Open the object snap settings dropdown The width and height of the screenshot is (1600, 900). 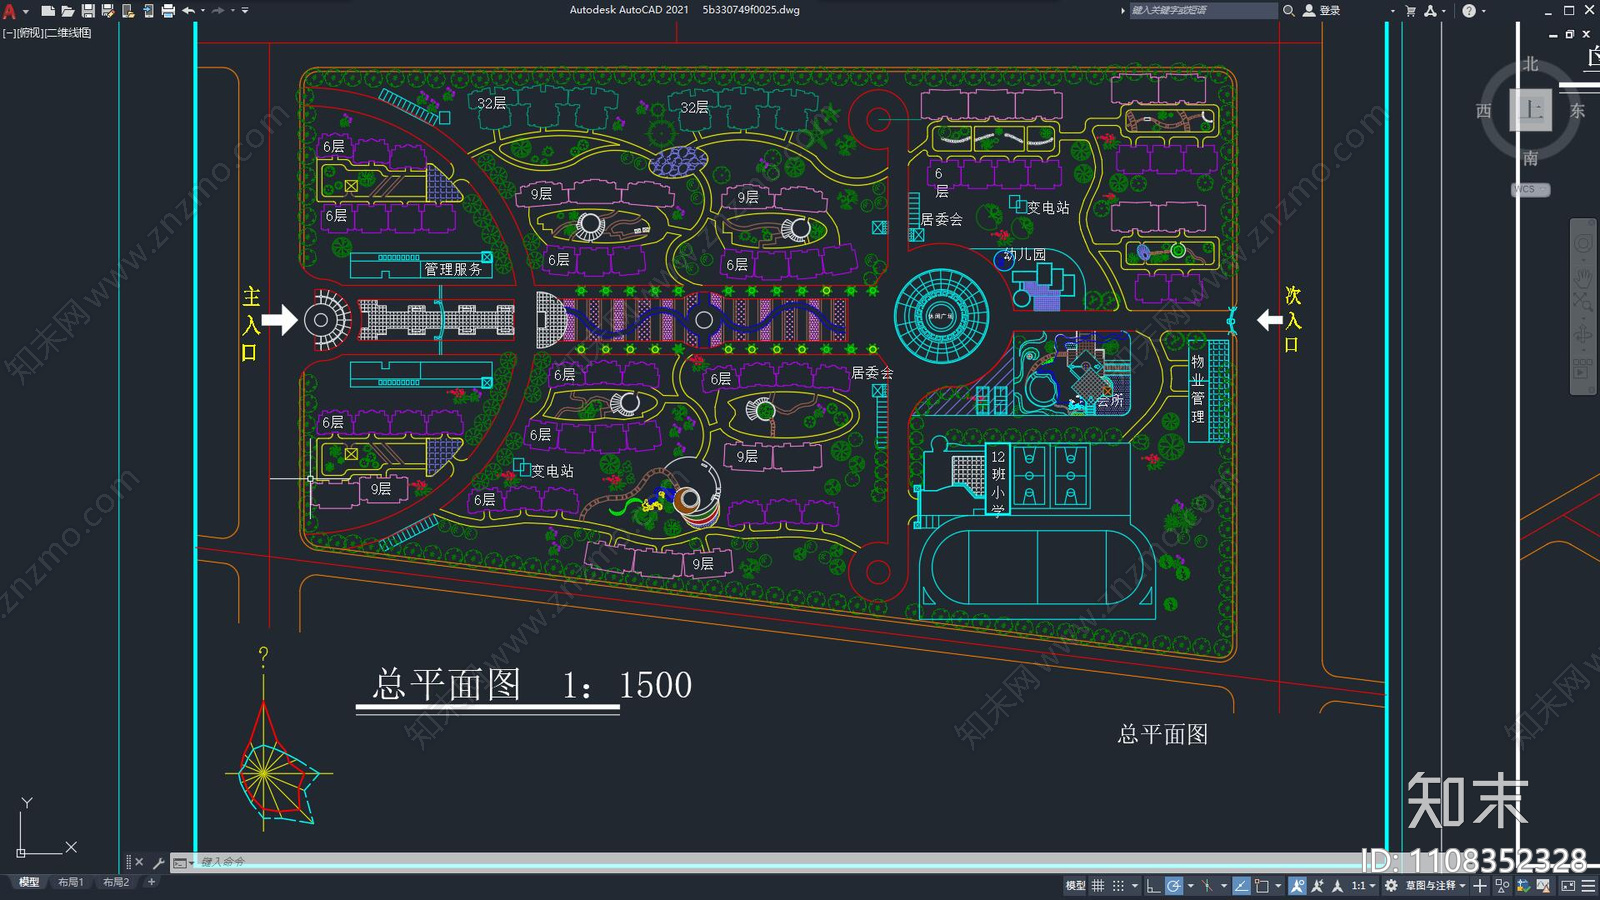coord(1278,885)
